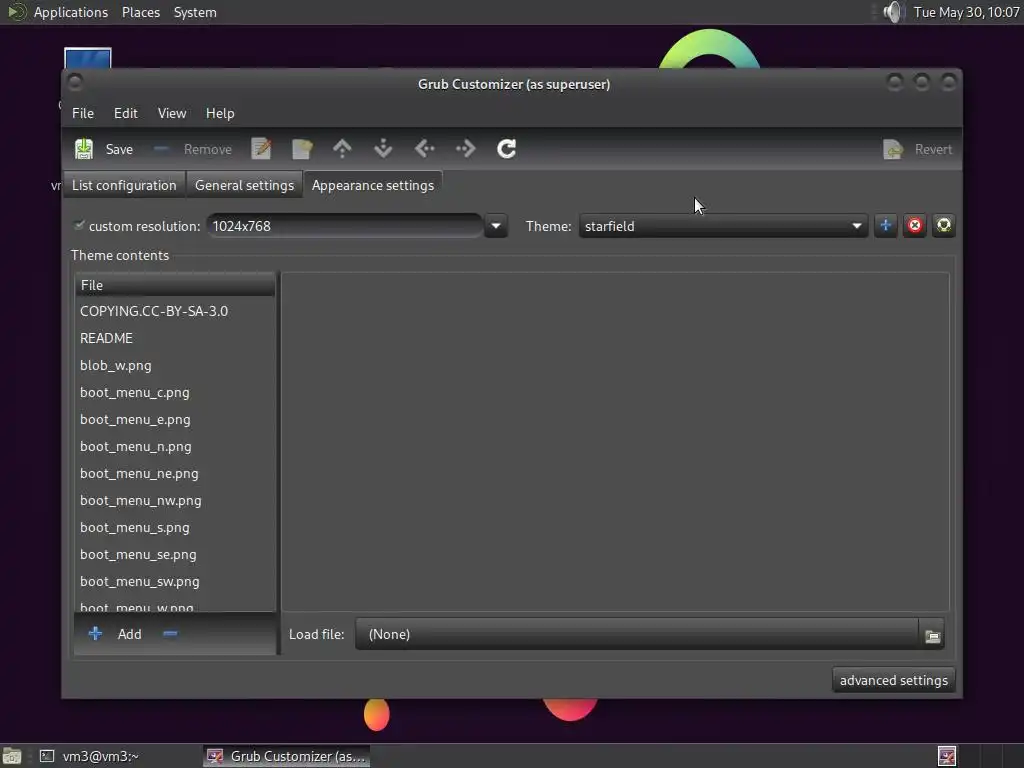Click the Revert icon in the toolbar

click(893, 150)
